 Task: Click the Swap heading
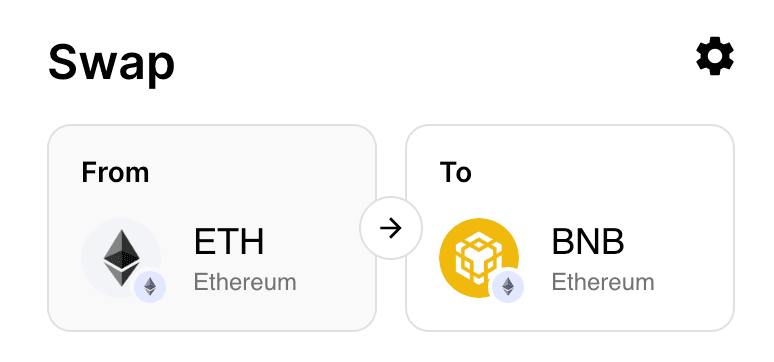112,63
